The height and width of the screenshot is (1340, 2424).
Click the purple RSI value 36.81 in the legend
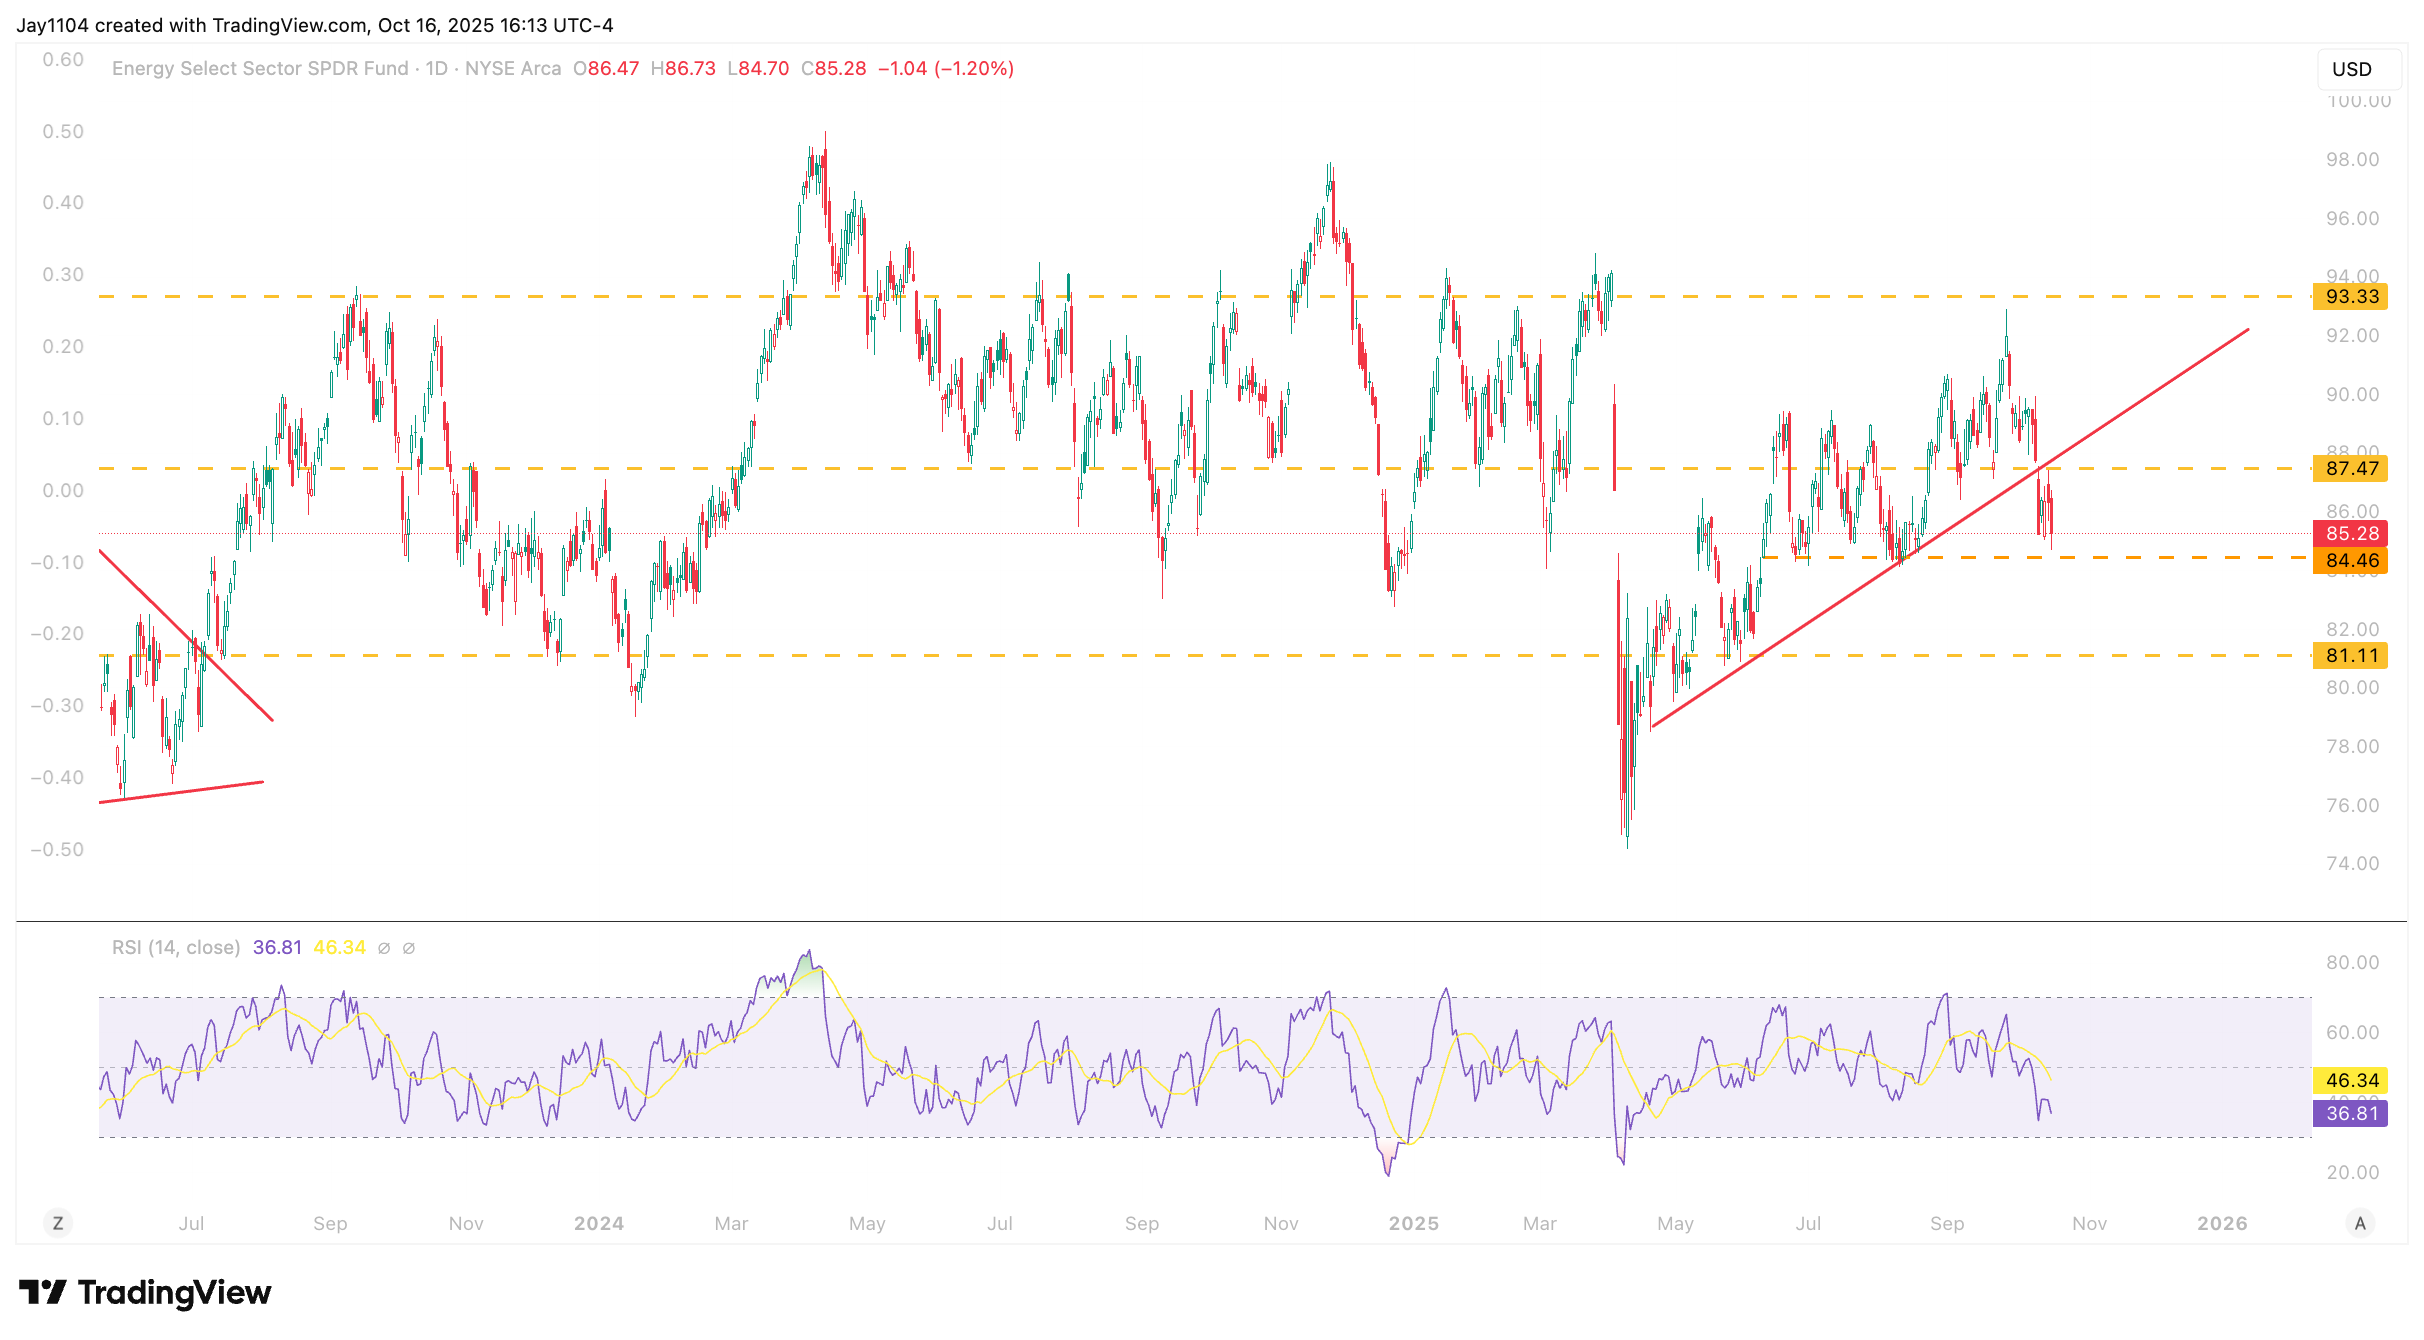pyautogui.click(x=277, y=947)
